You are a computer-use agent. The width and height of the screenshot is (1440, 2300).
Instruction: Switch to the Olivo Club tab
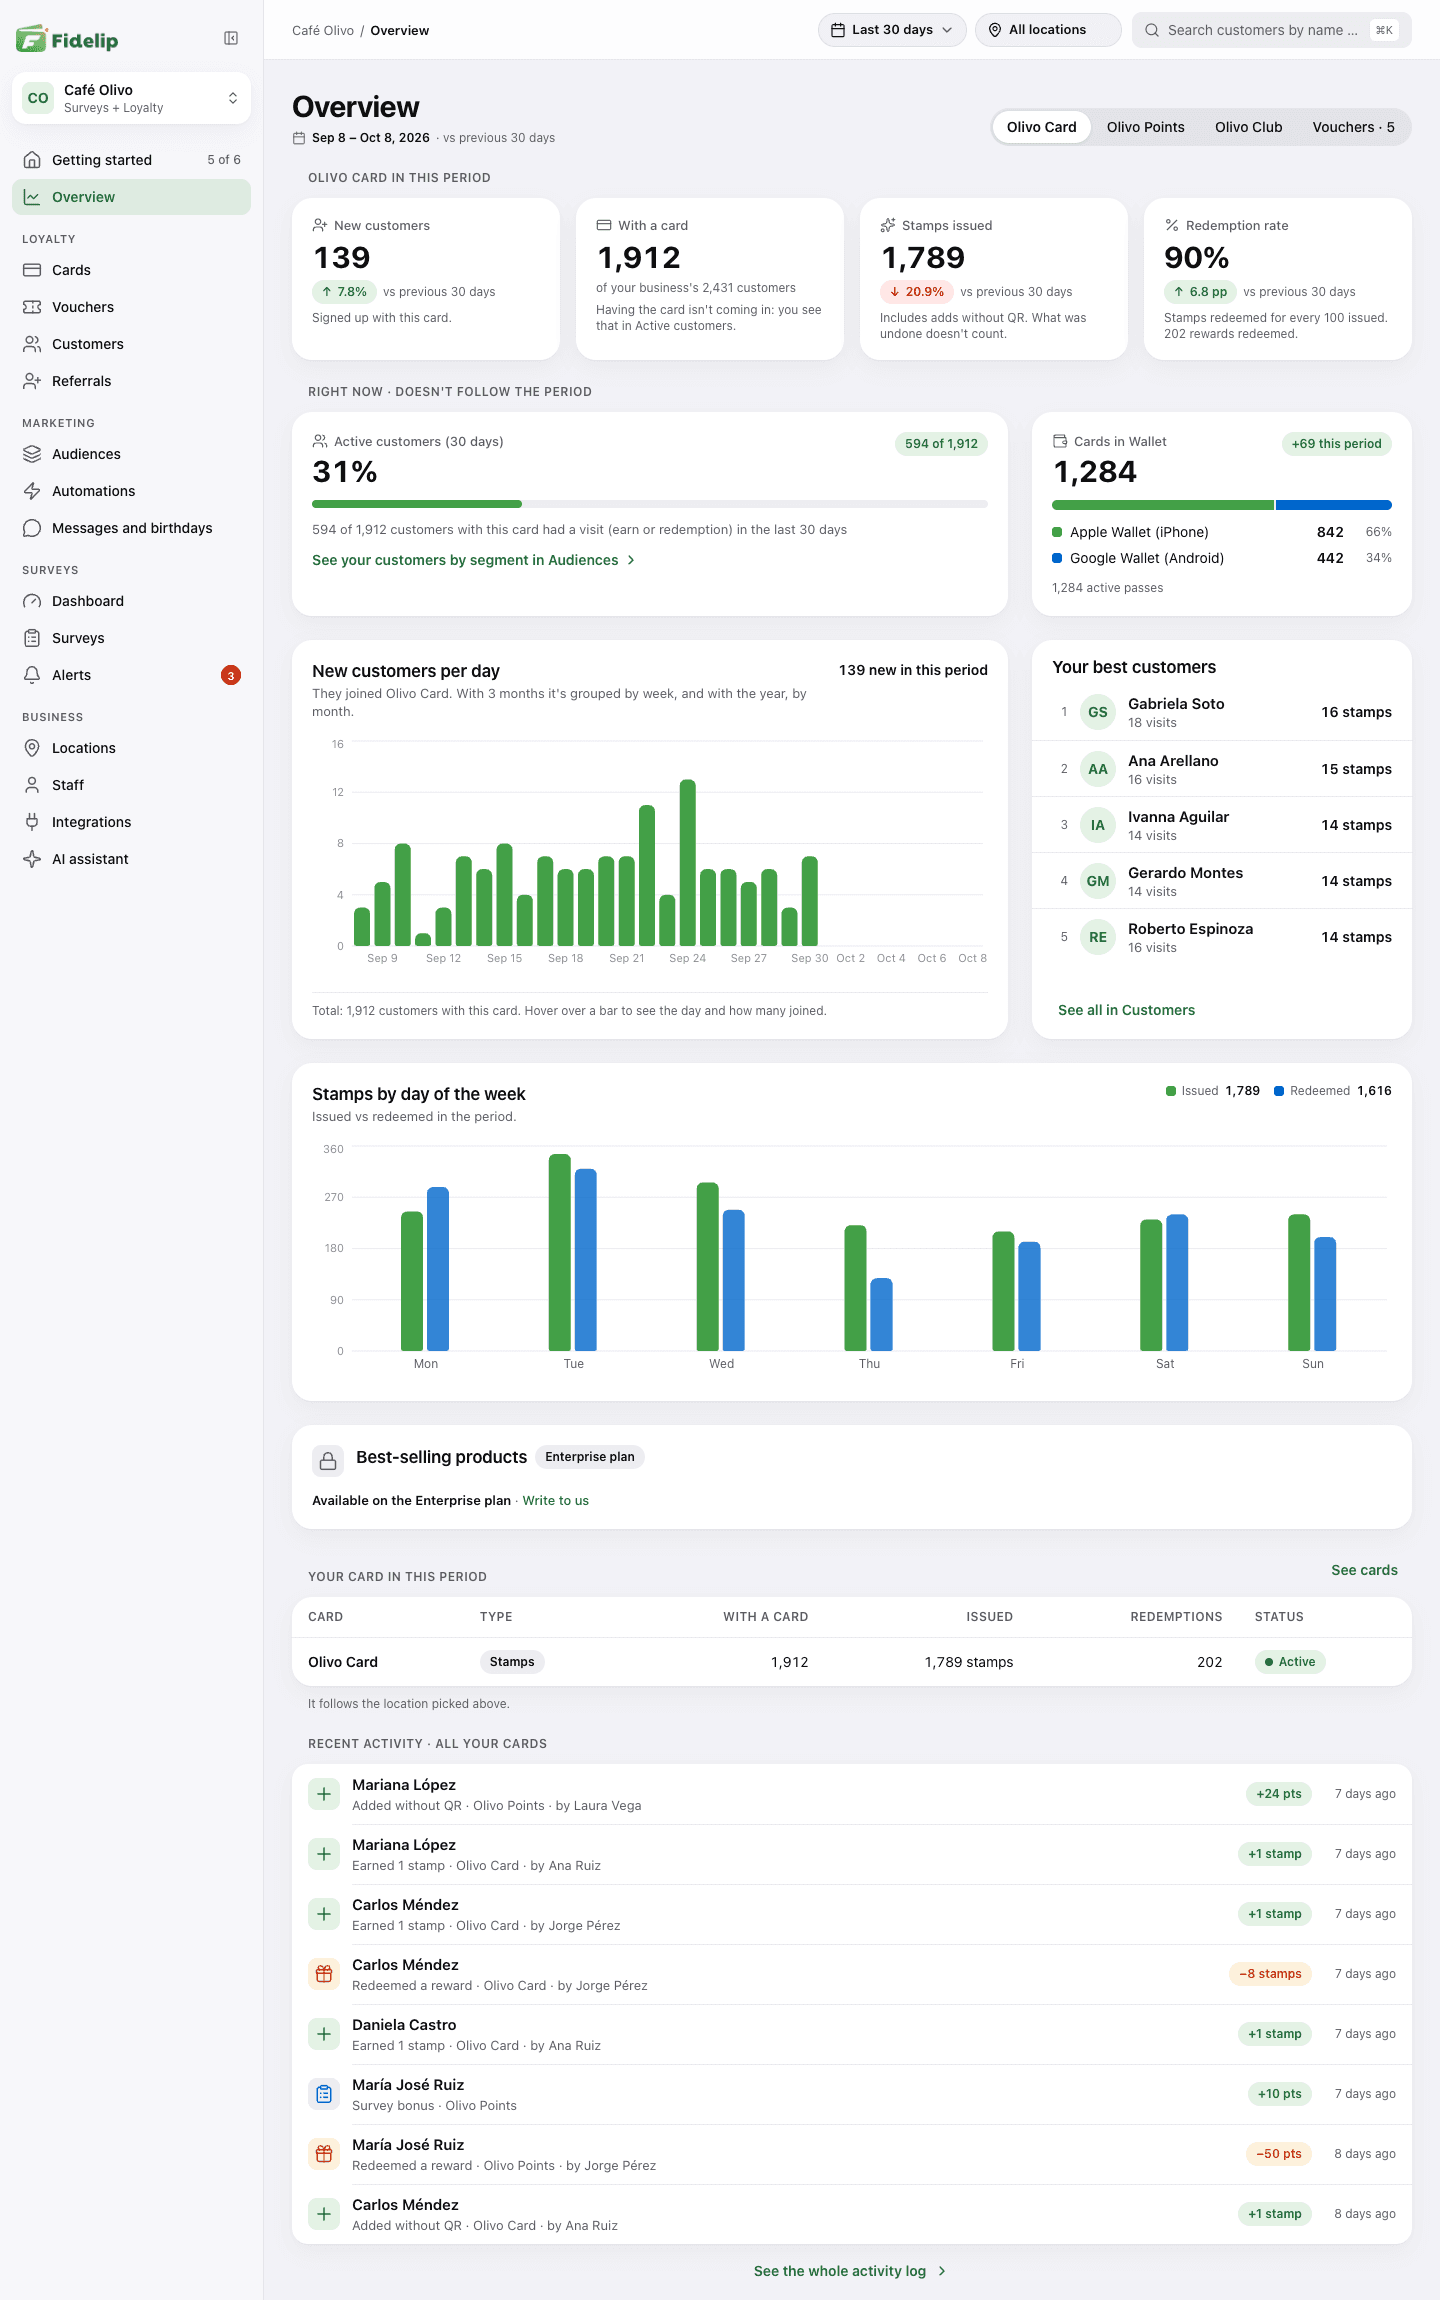click(x=1248, y=127)
